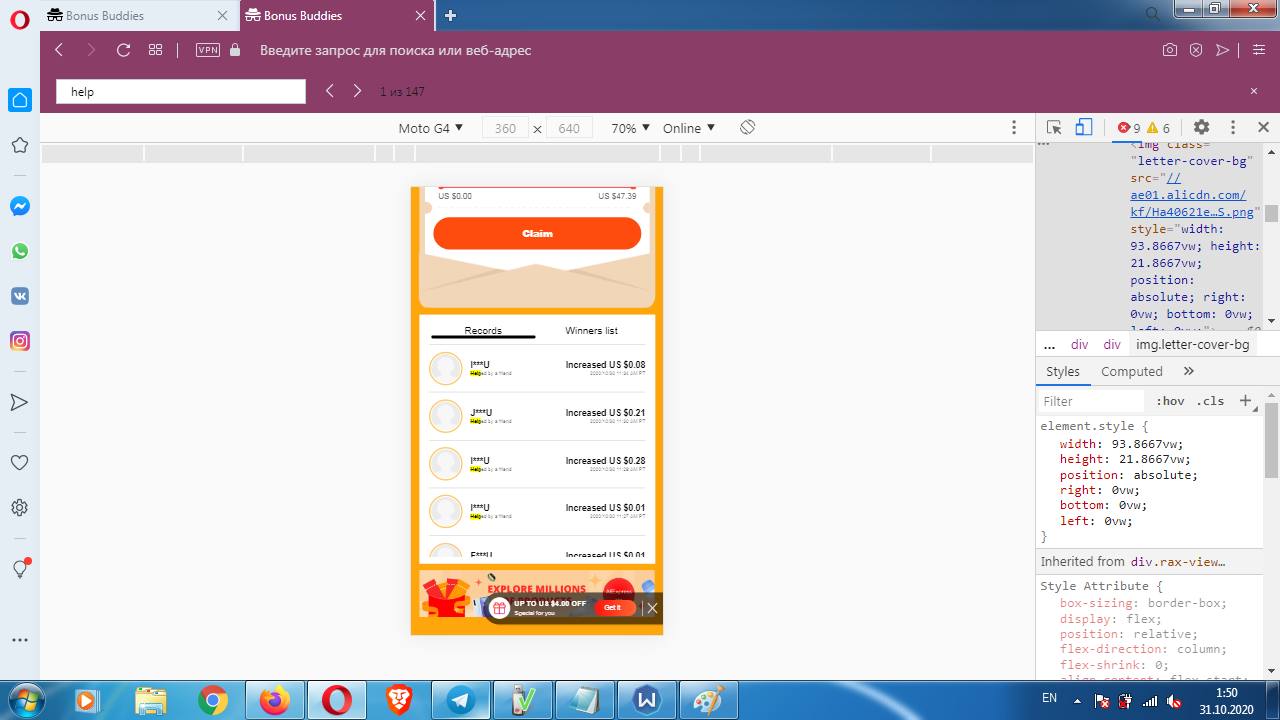This screenshot has width=1280, height=720.
Task: Open Instagram in the sidebar
Action: [19, 341]
